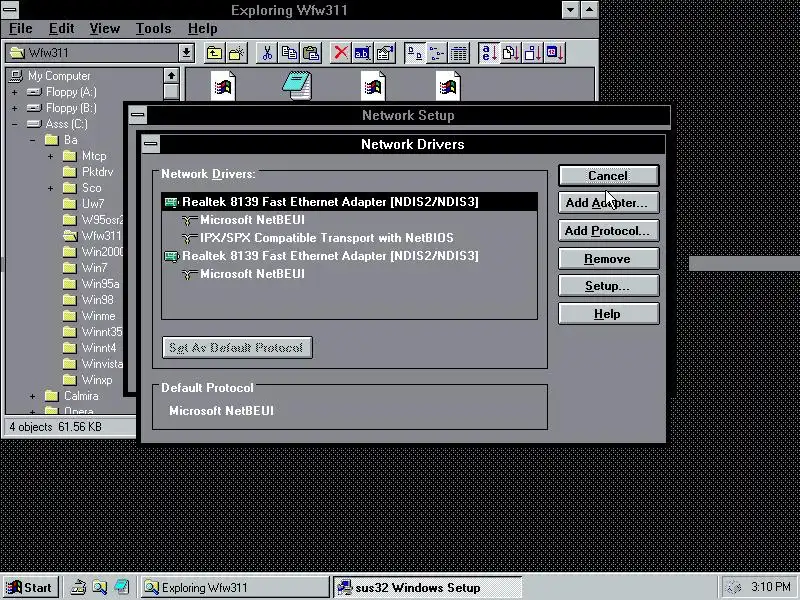Click the first quick launch icon

[78, 587]
